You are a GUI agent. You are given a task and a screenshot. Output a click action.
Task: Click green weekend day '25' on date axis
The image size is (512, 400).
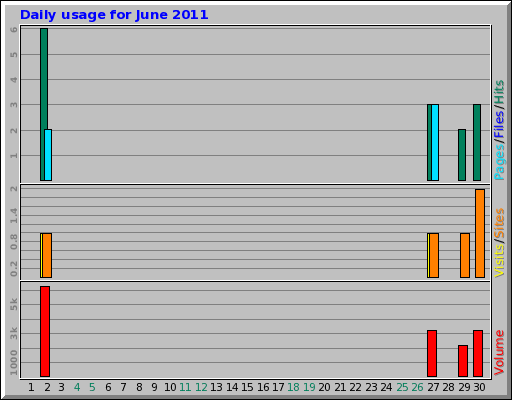point(402,387)
